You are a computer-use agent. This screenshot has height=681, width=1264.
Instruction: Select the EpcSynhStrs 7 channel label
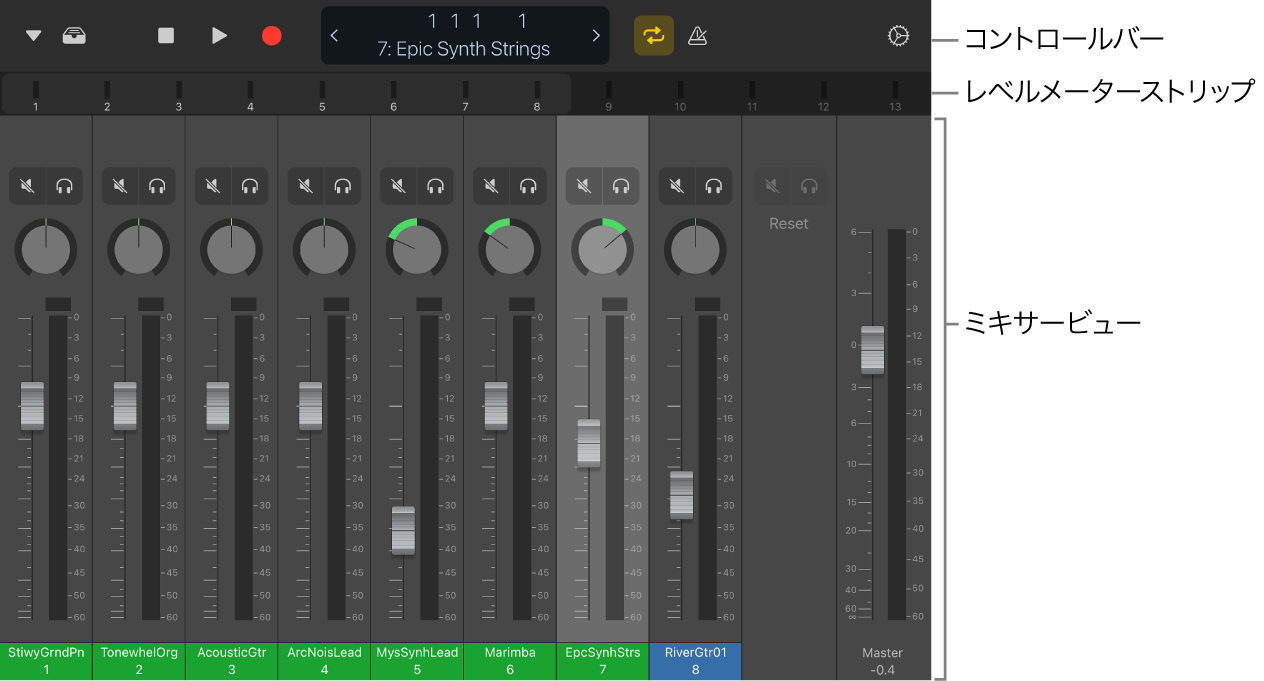click(x=603, y=661)
